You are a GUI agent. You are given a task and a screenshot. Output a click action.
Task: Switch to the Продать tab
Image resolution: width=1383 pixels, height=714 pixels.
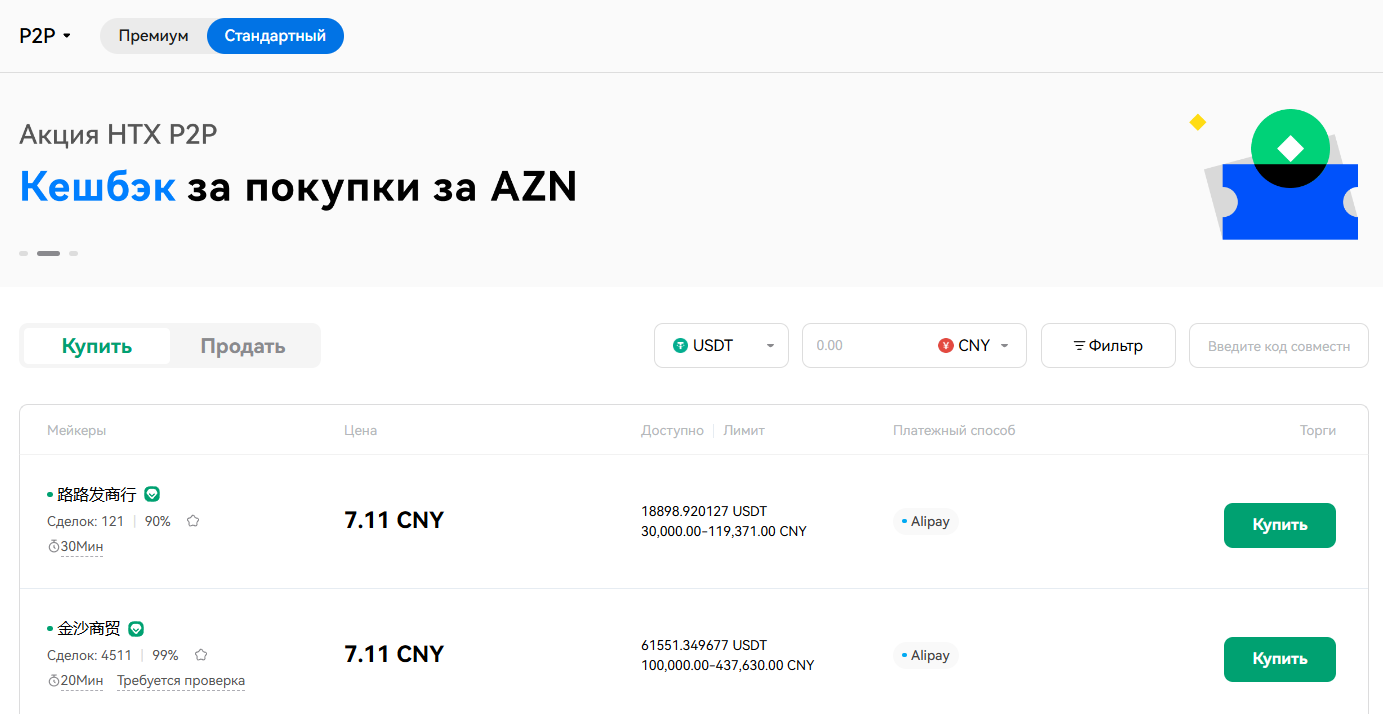244,344
